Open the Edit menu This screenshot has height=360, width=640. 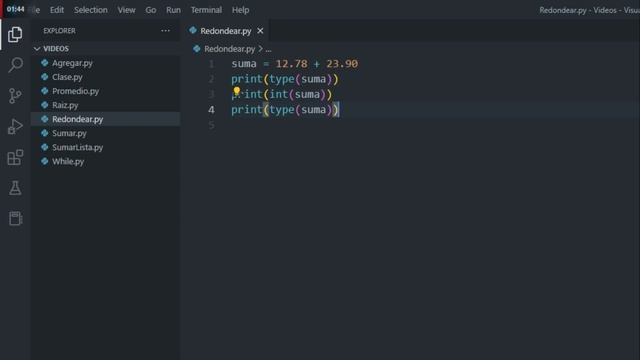coord(57,10)
